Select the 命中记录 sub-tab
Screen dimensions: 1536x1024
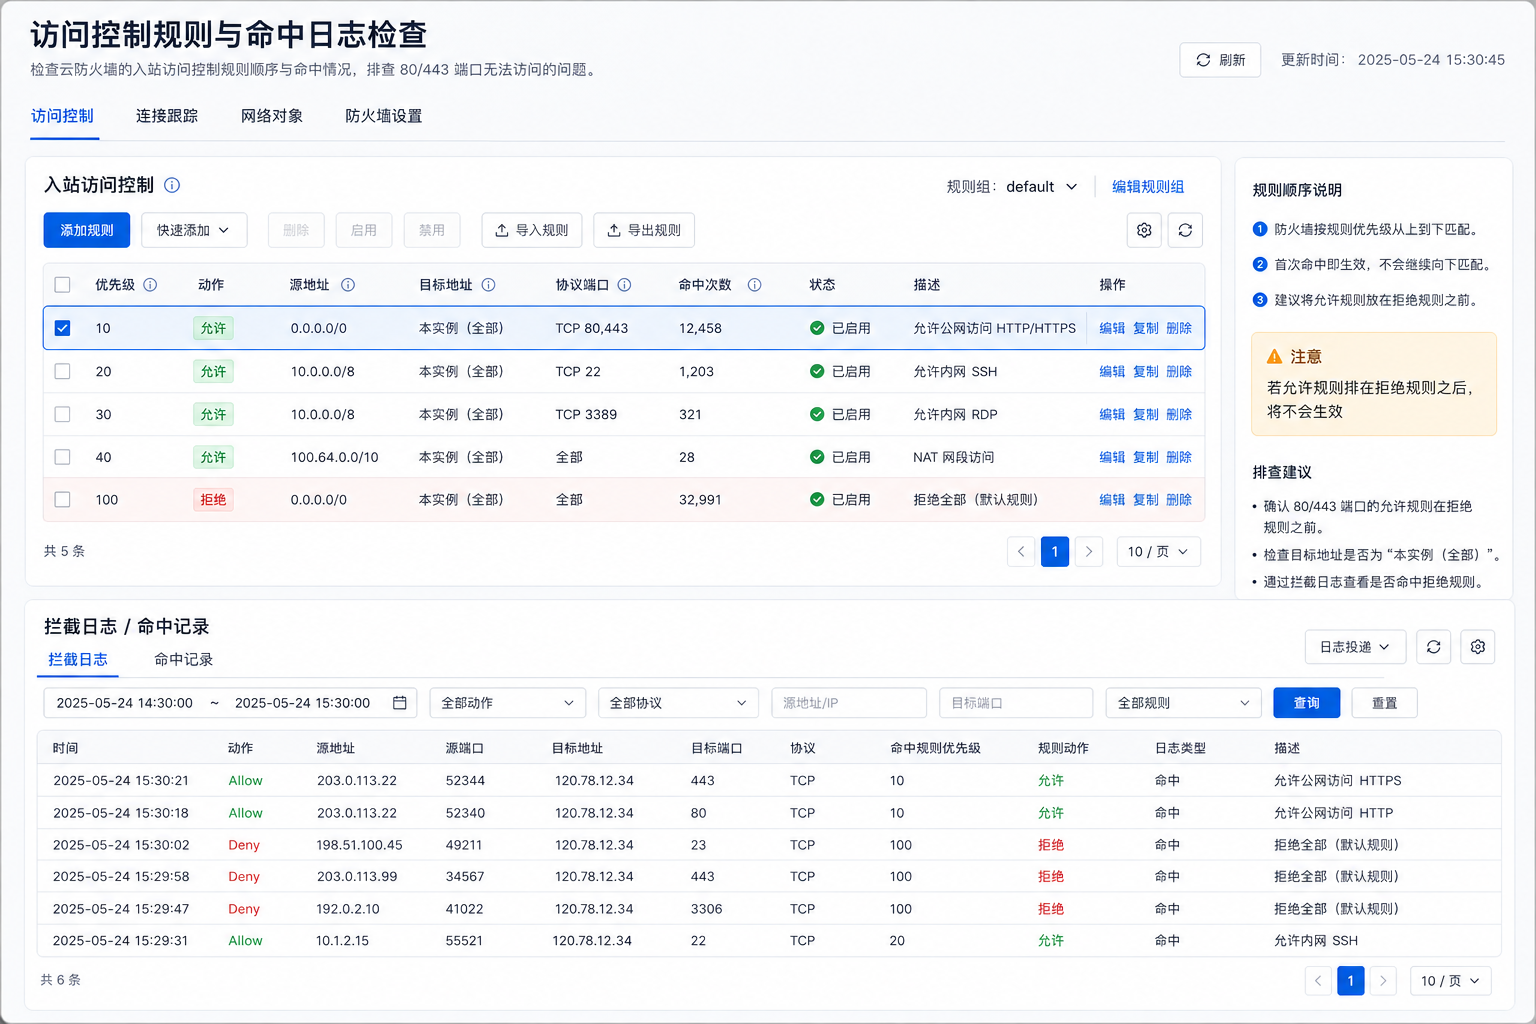tap(184, 660)
